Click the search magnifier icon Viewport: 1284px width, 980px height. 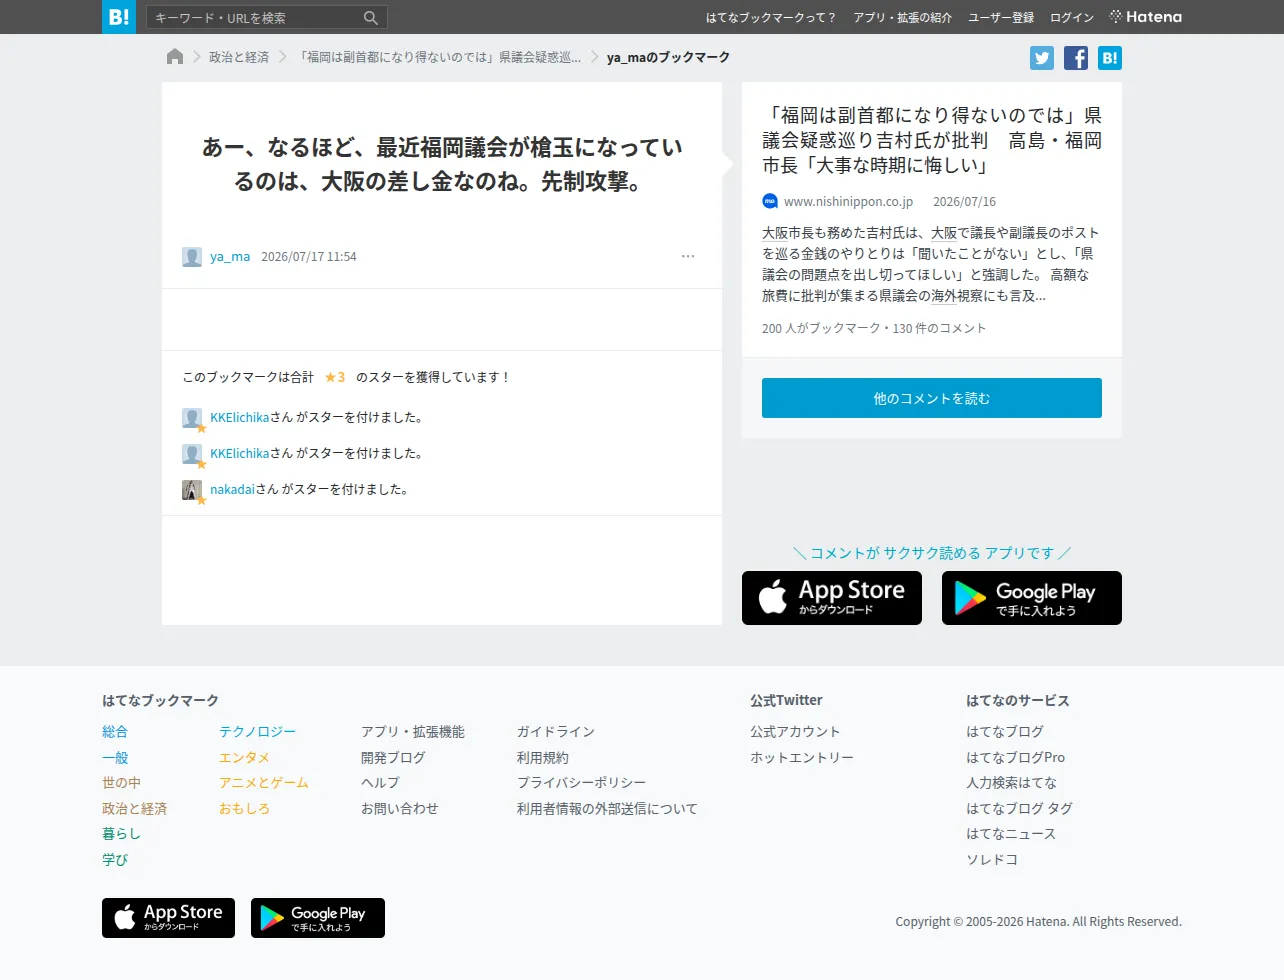(x=371, y=18)
